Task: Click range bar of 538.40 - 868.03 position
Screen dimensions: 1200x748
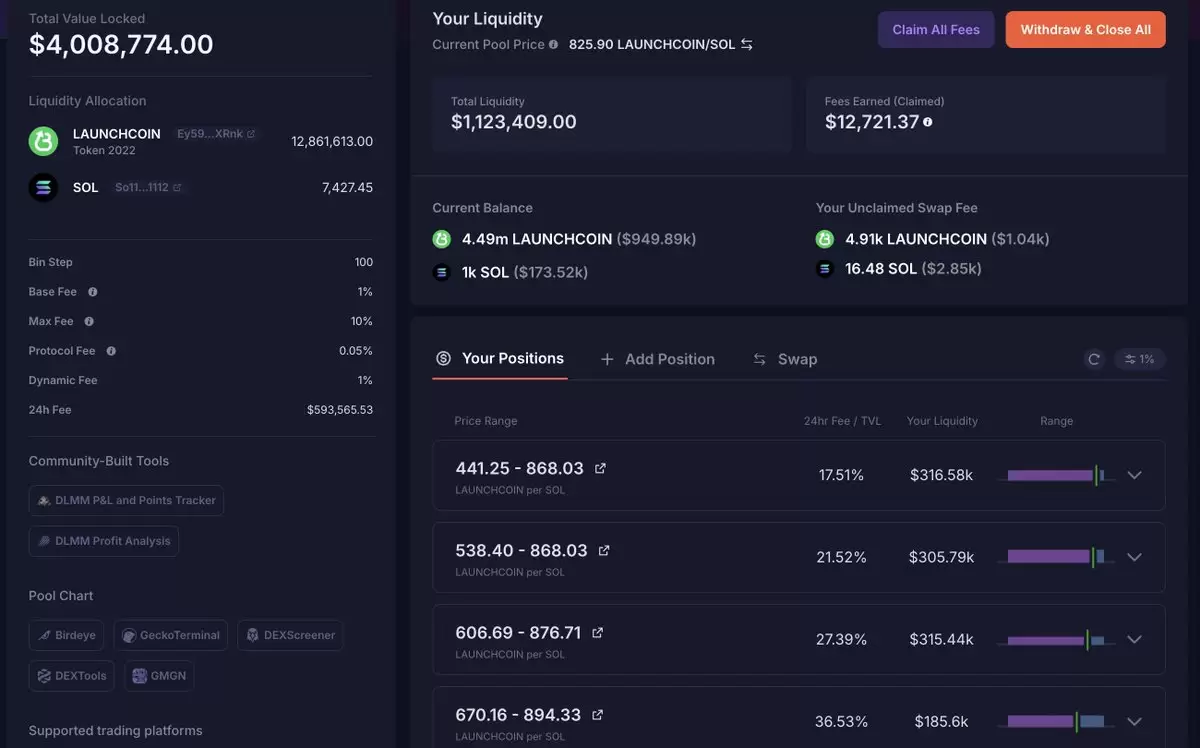Action: coord(1056,557)
